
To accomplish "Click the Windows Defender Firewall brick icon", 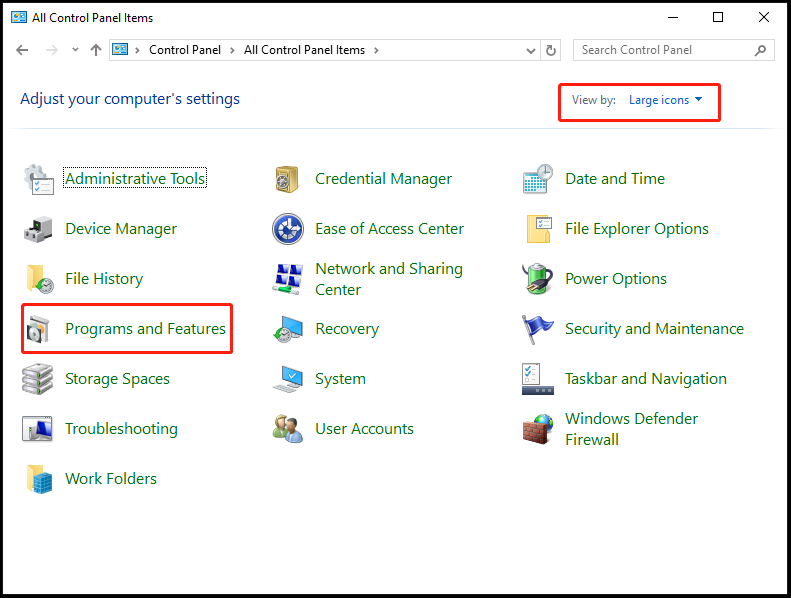I will click(x=538, y=429).
